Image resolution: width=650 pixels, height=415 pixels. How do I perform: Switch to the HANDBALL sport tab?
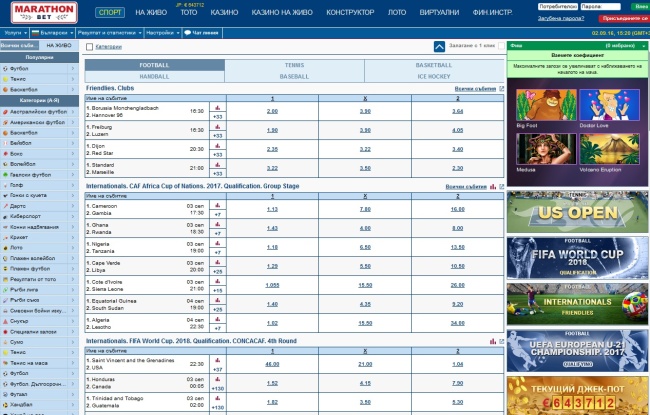pos(154,77)
